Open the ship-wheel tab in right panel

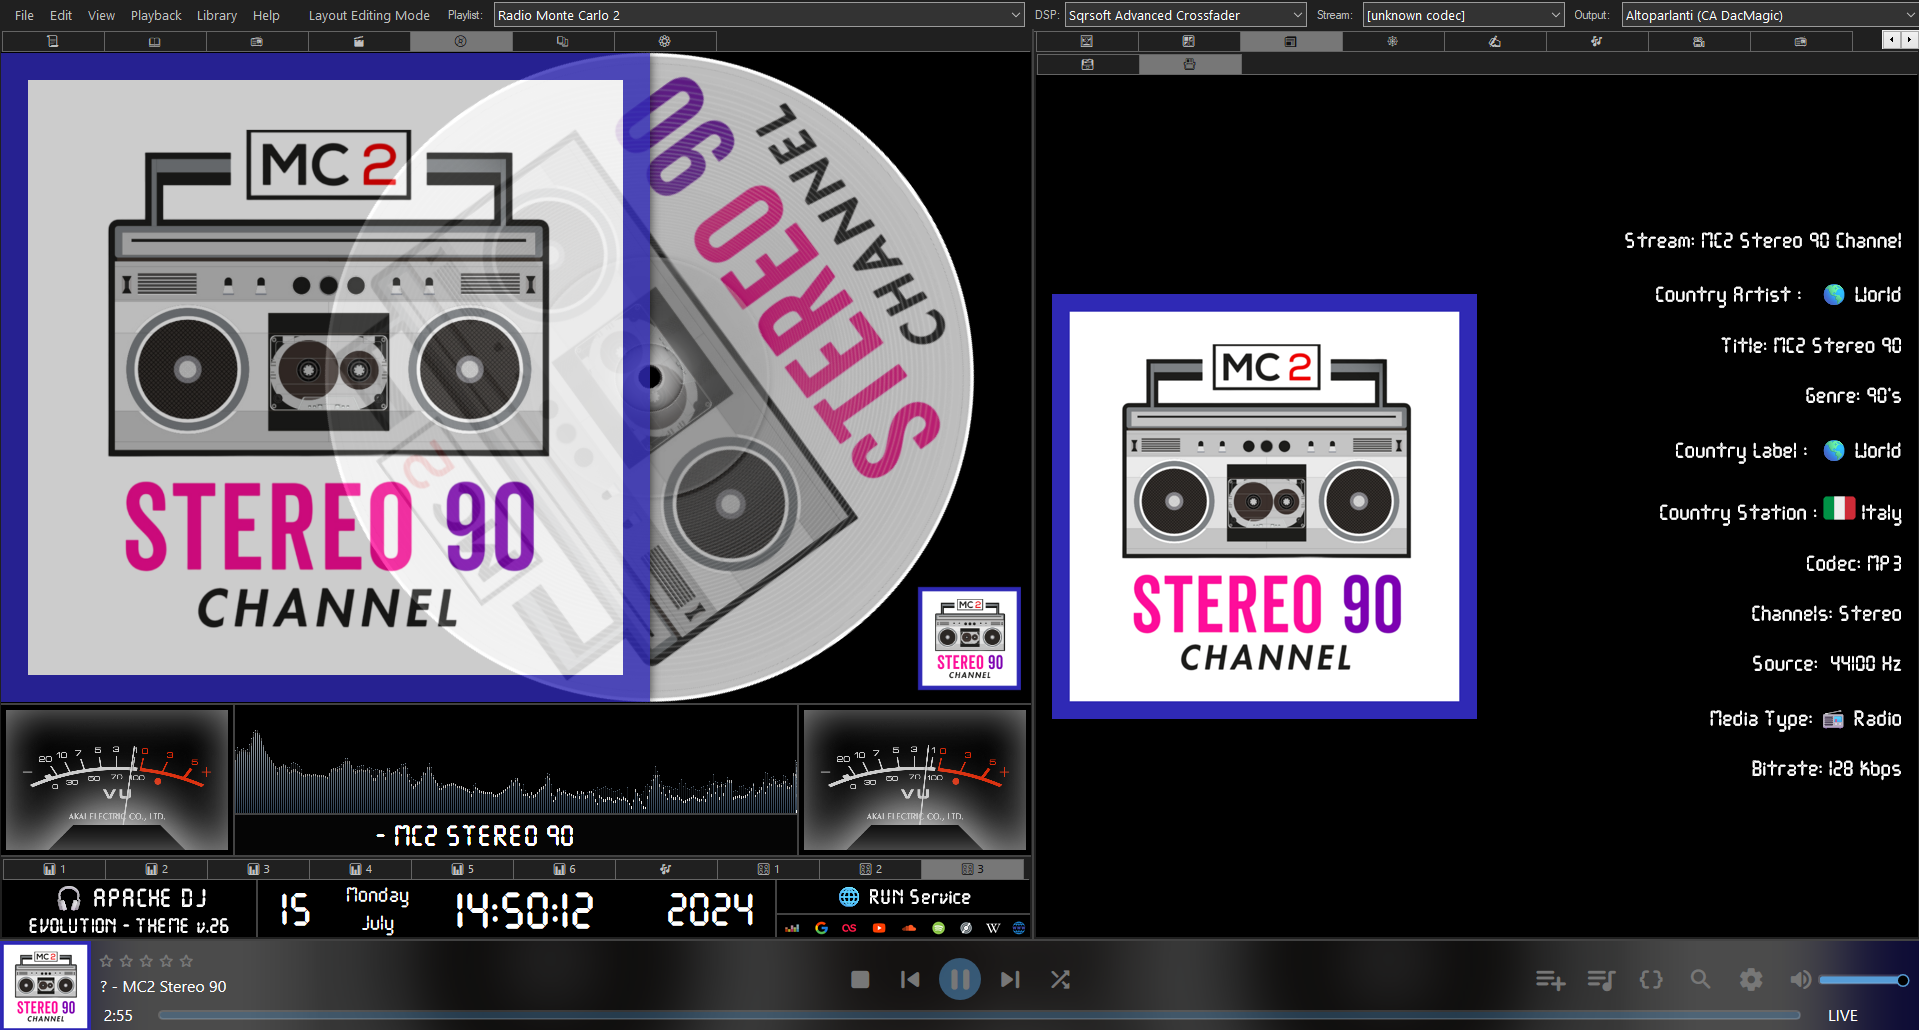click(x=1393, y=41)
